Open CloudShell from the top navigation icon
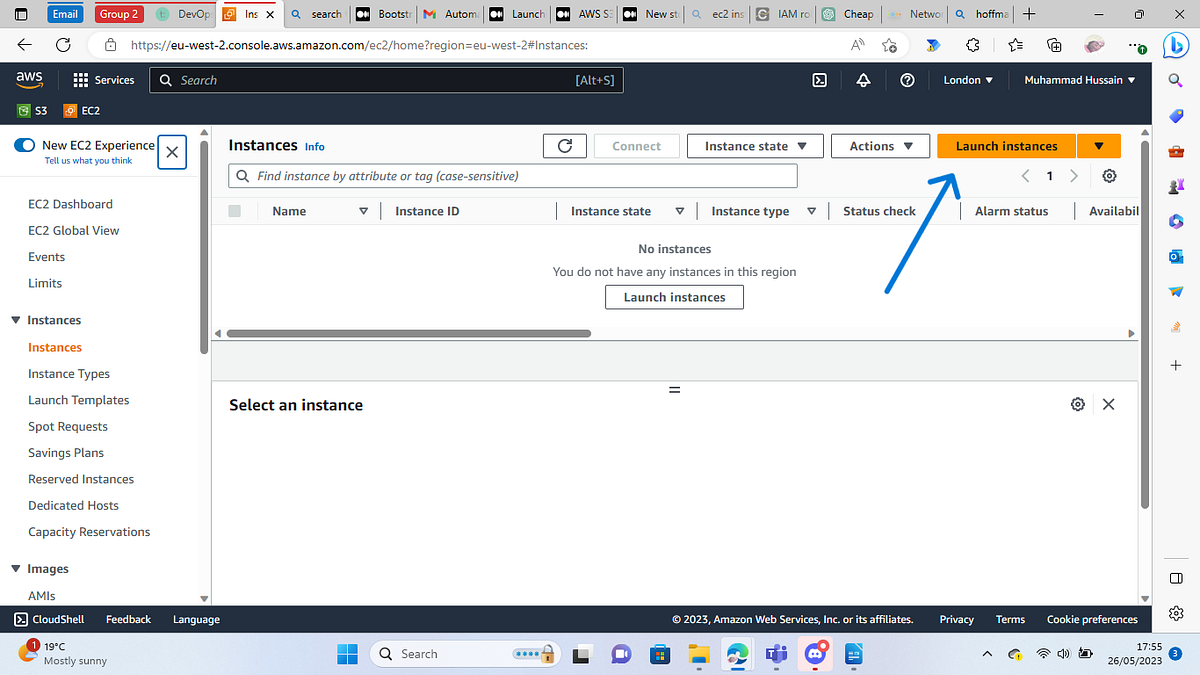1200x675 pixels. click(x=819, y=80)
